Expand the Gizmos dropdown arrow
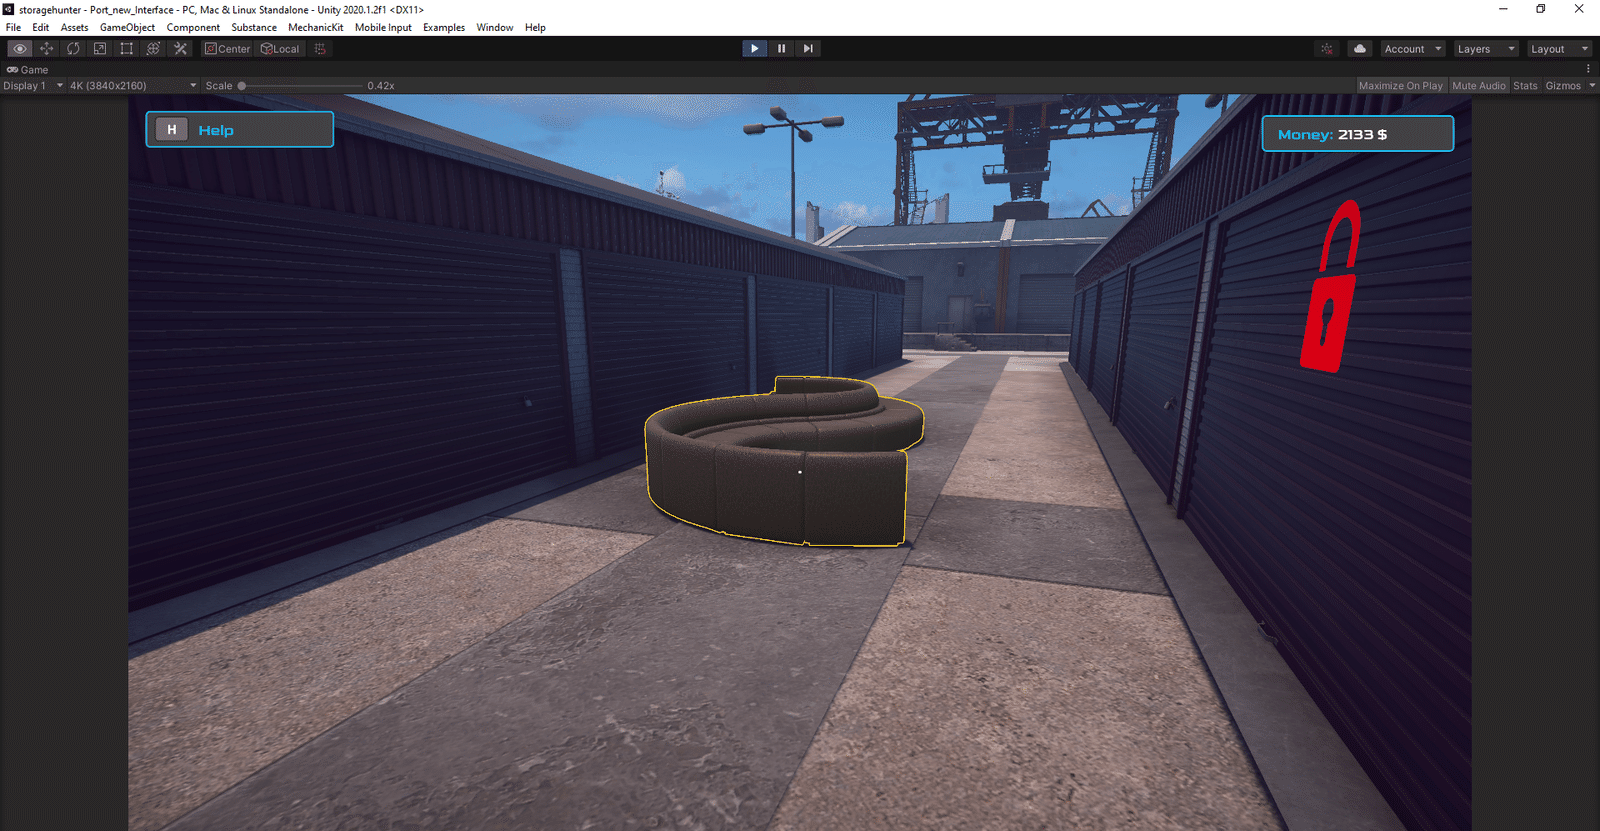 click(1592, 86)
